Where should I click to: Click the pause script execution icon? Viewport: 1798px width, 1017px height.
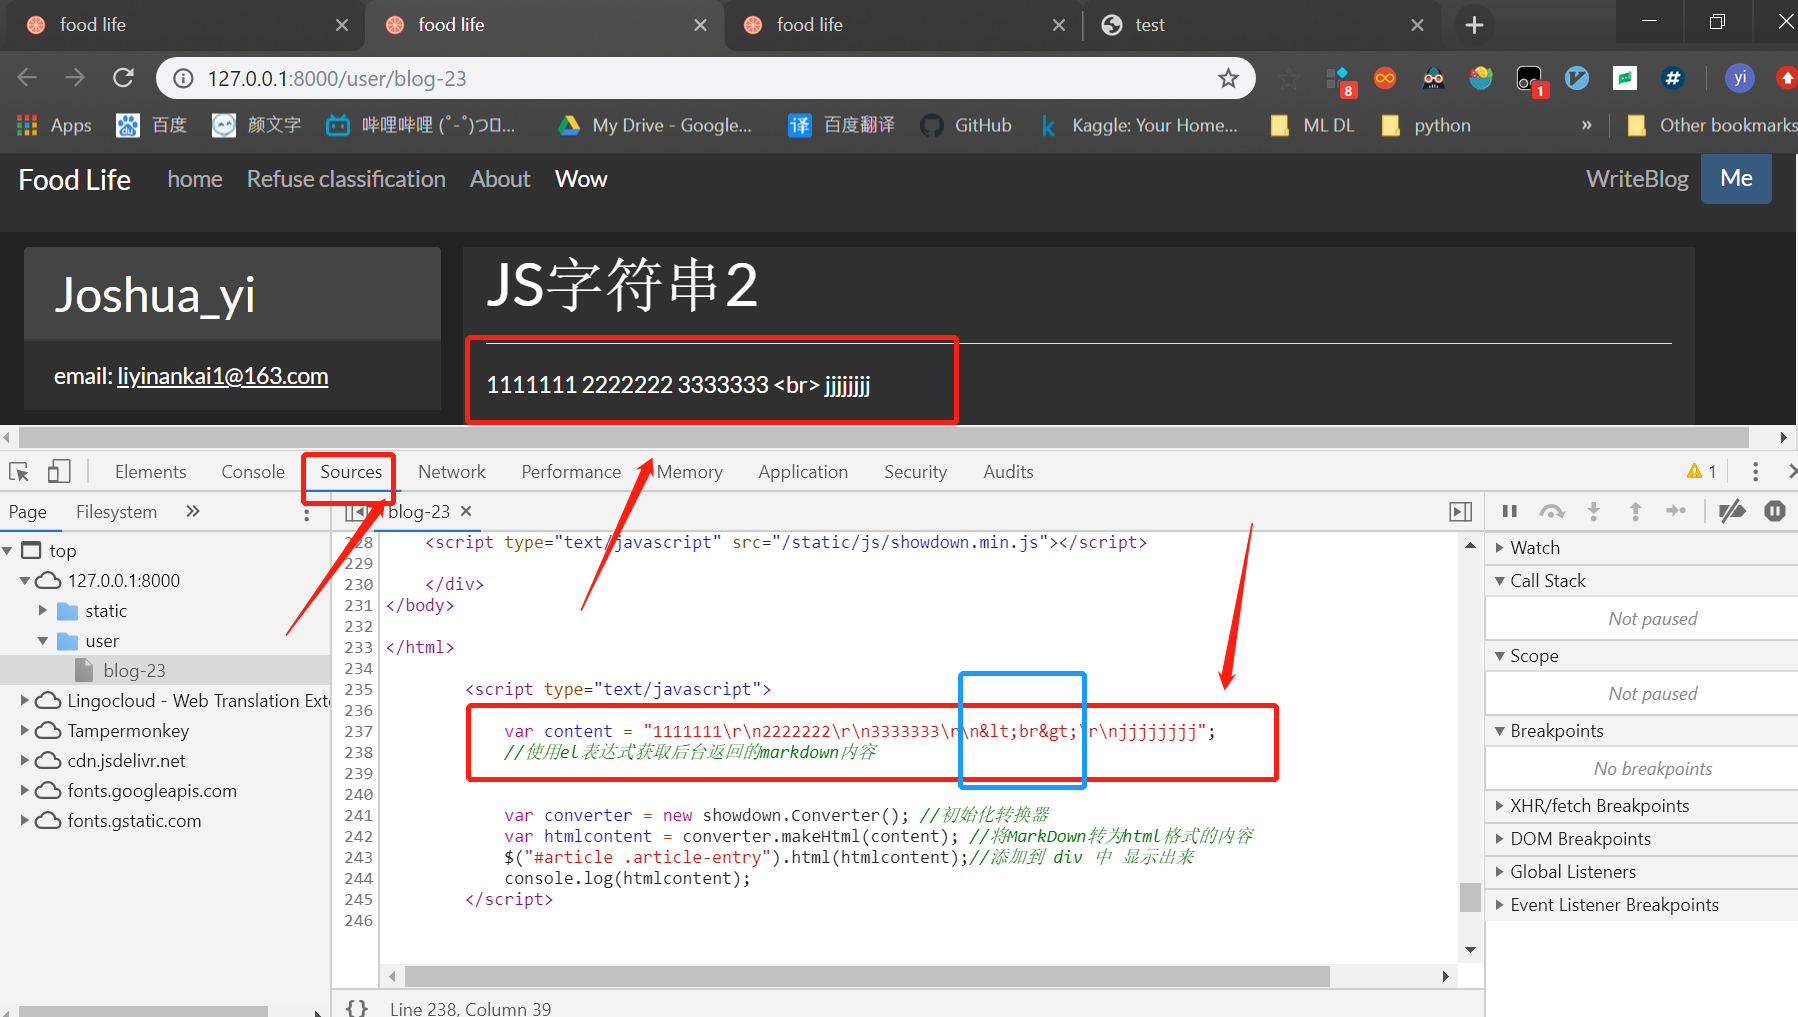pyautogui.click(x=1510, y=511)
